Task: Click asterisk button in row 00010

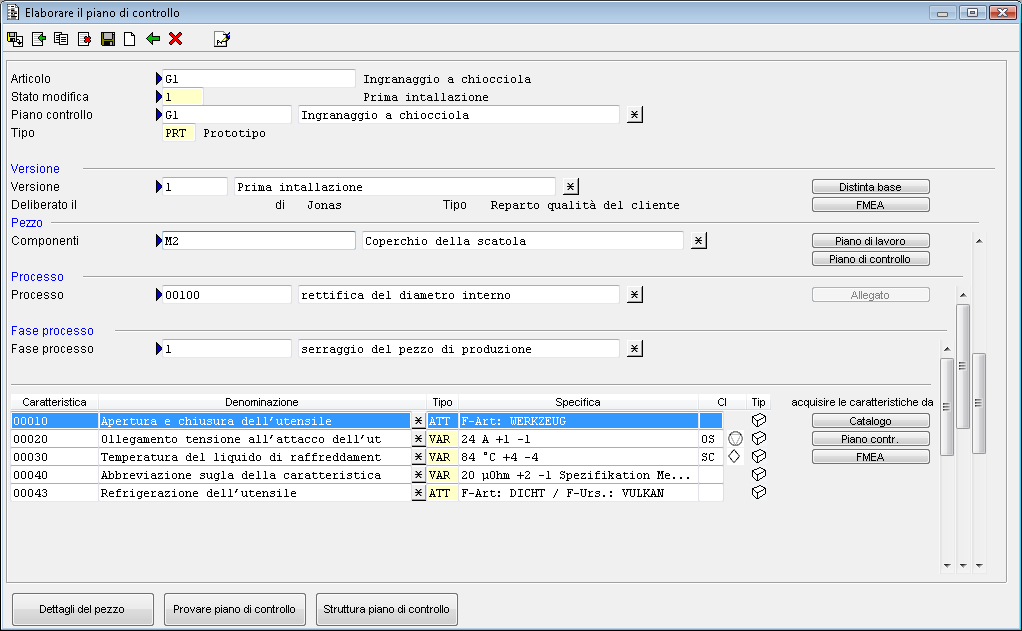Action: coord(418,421)
